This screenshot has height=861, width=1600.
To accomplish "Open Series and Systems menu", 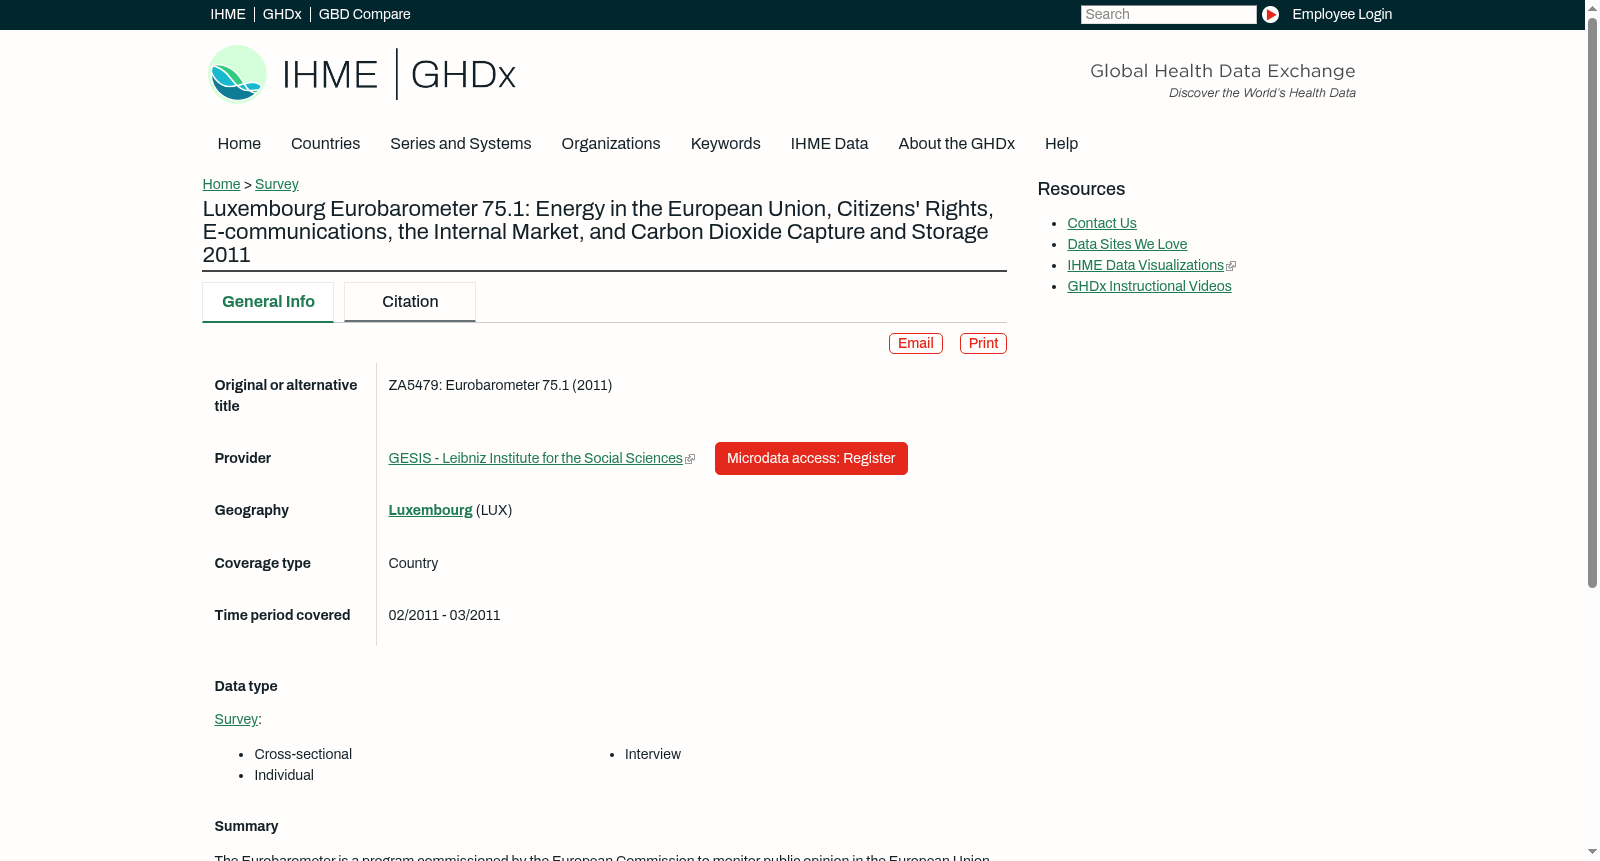I will [x=460, y=144].
